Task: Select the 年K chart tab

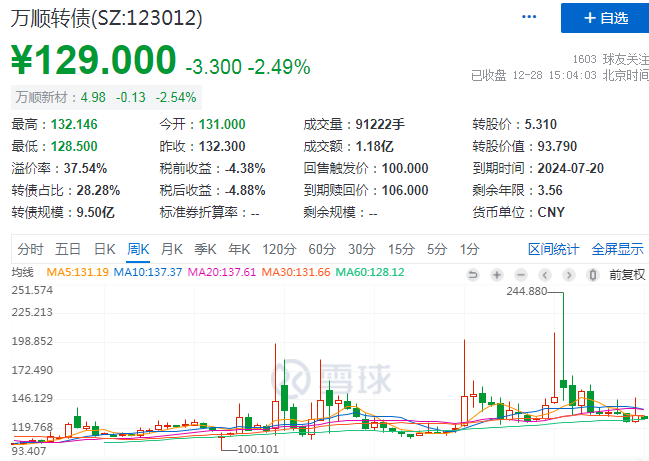Action: [x=239, y=249]
